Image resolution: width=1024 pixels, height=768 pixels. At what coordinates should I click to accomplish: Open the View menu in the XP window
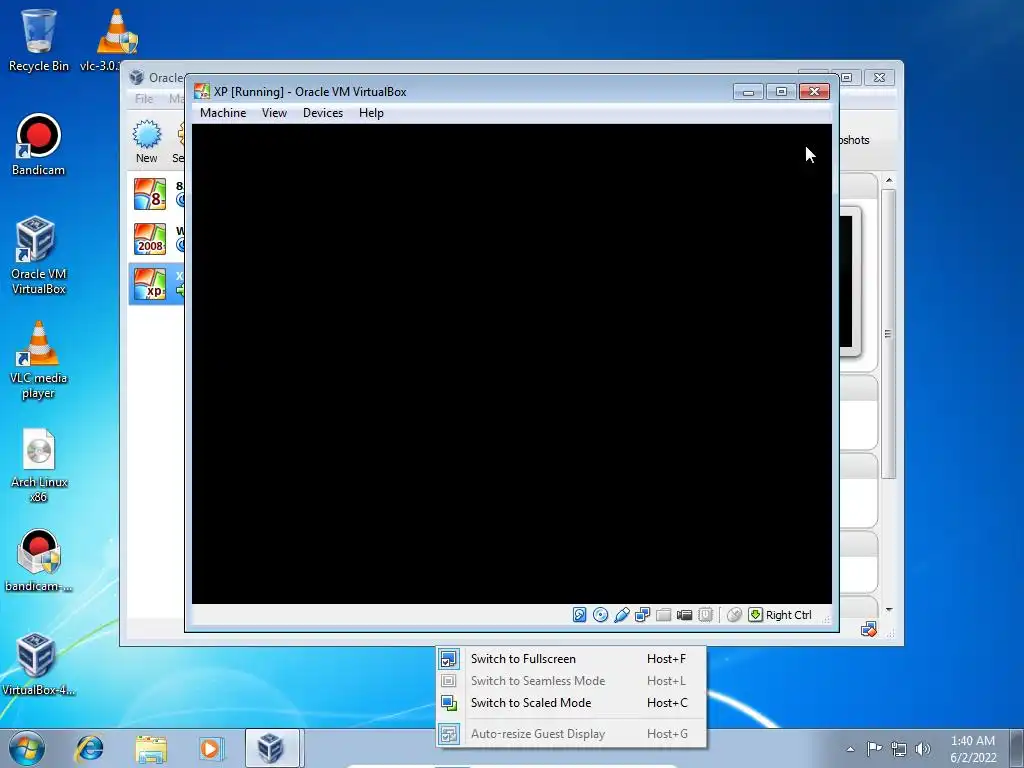(x=274, y=113)
